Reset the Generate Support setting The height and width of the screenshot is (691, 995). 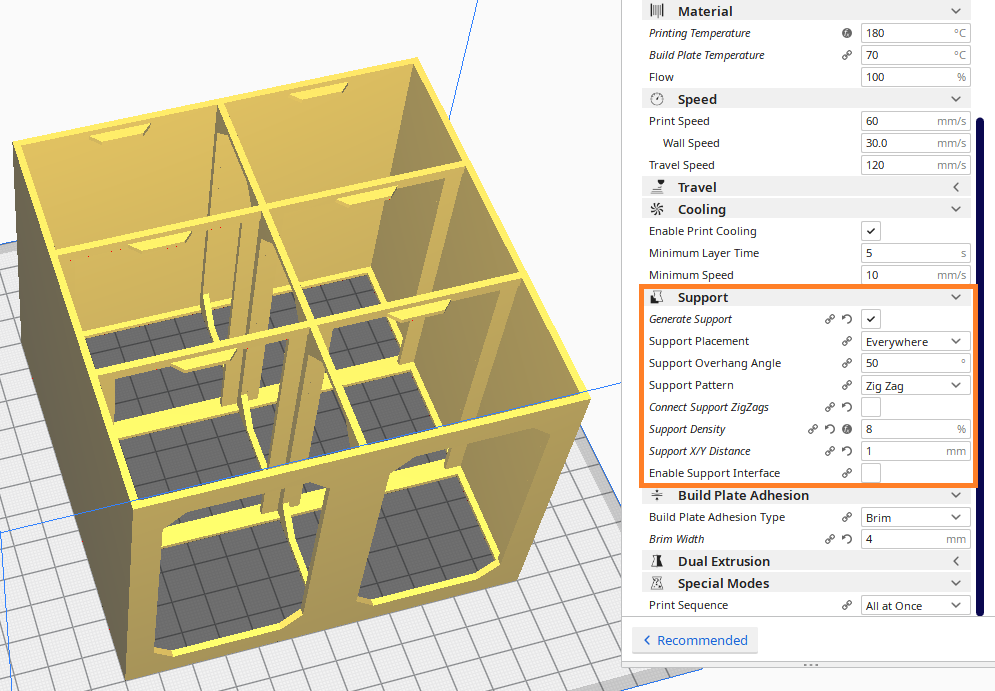pyautogui.click(x=846, y=319)
